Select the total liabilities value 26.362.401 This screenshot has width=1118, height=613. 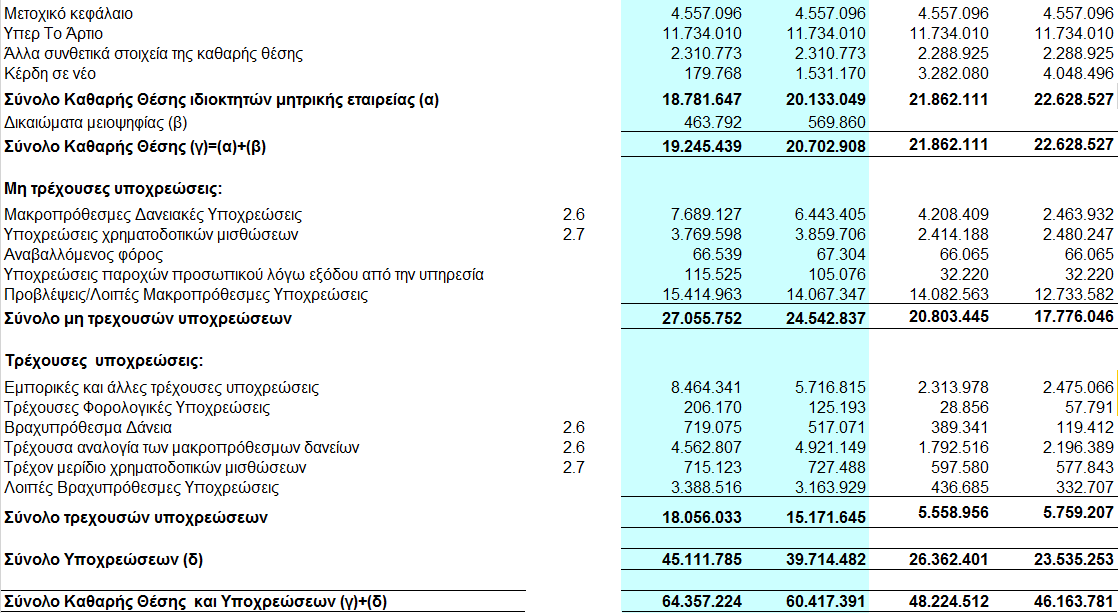949,560
